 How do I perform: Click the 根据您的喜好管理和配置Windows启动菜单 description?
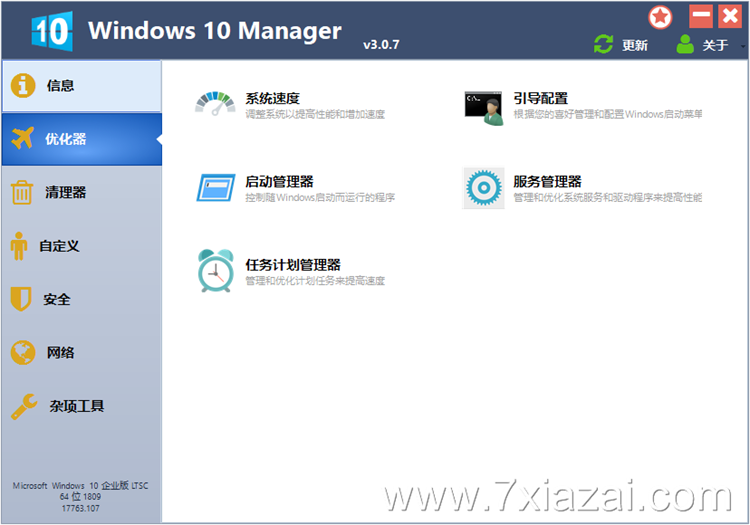608,114
